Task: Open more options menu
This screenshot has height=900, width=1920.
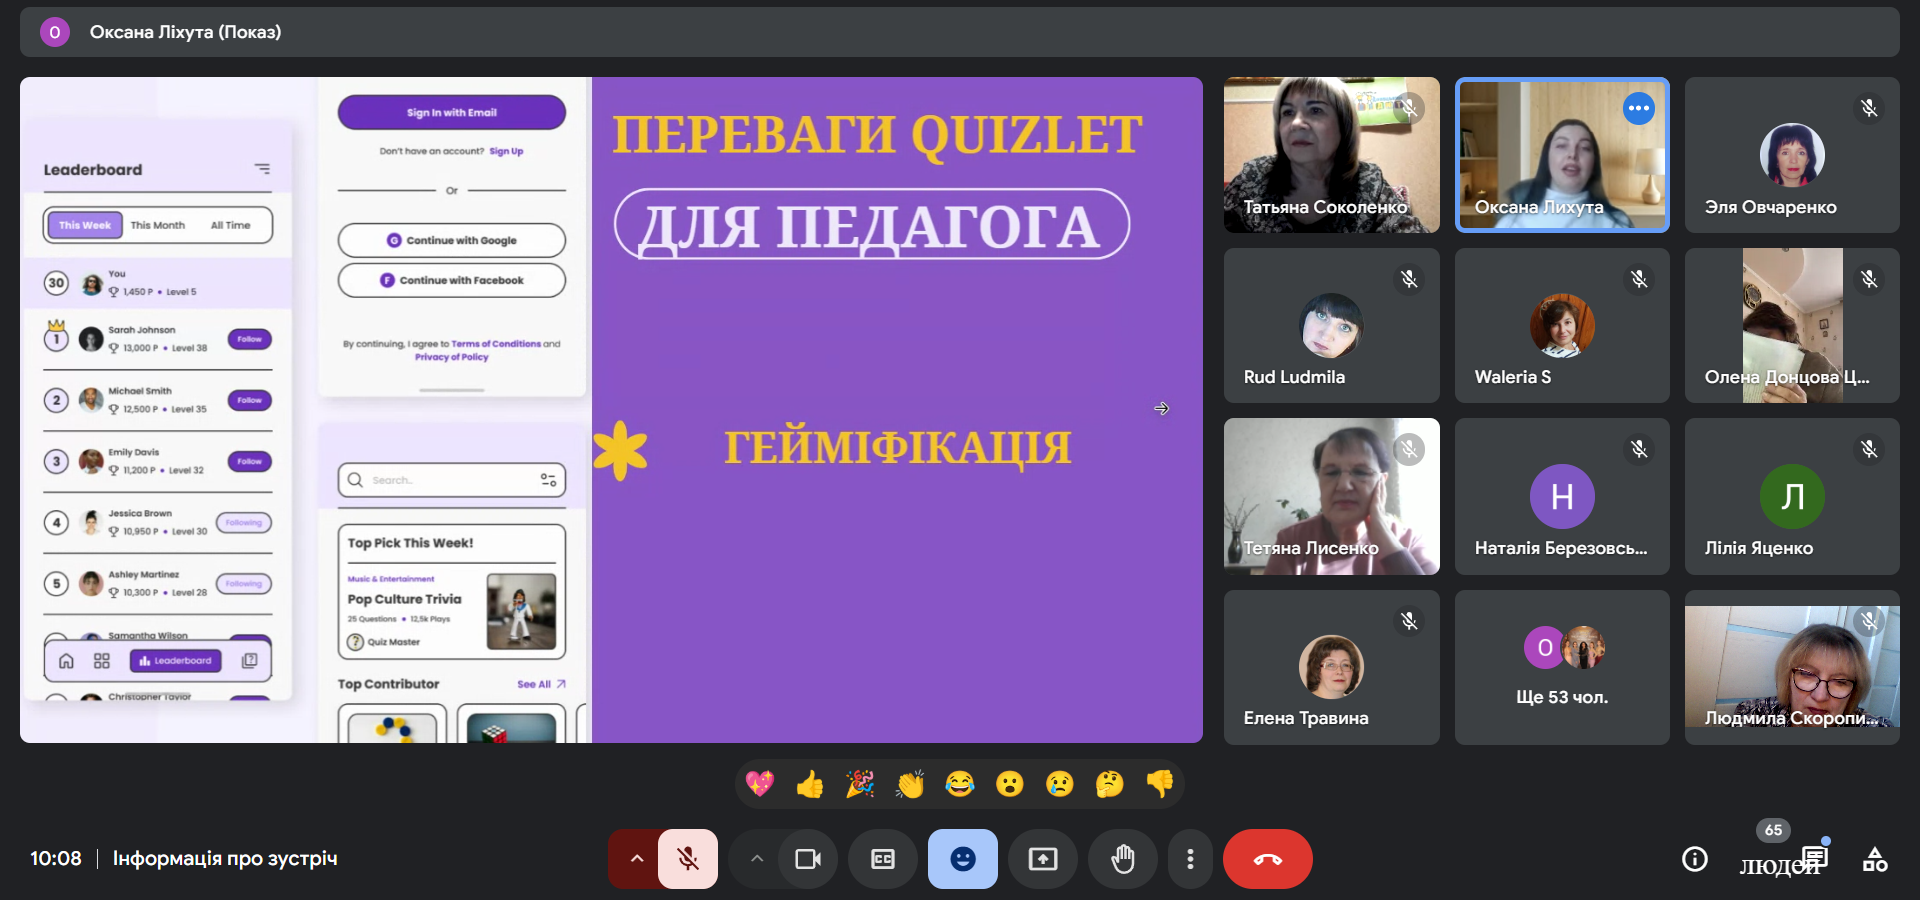Action: click(x=1190, y=859)
